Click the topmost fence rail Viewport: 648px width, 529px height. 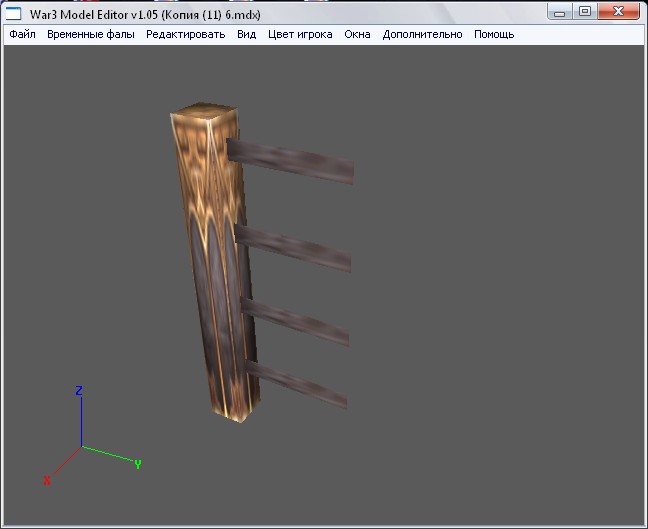[x=290, y=160]
